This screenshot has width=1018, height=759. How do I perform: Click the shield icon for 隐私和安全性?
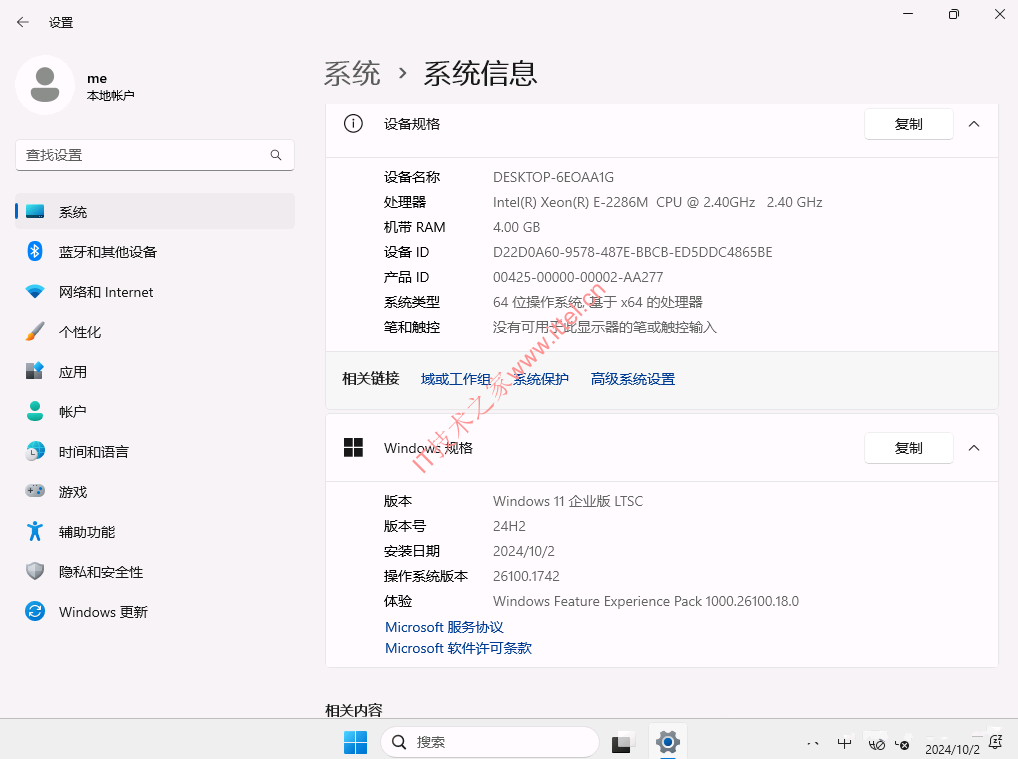click(35, 571)
